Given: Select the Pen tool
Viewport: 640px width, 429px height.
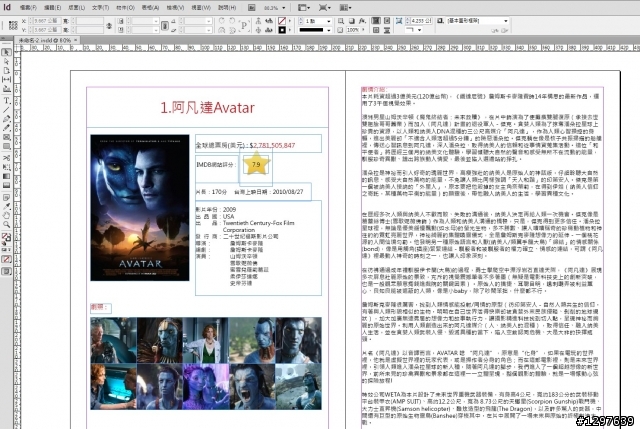Looking at the screenshot, I should [7, 119].
